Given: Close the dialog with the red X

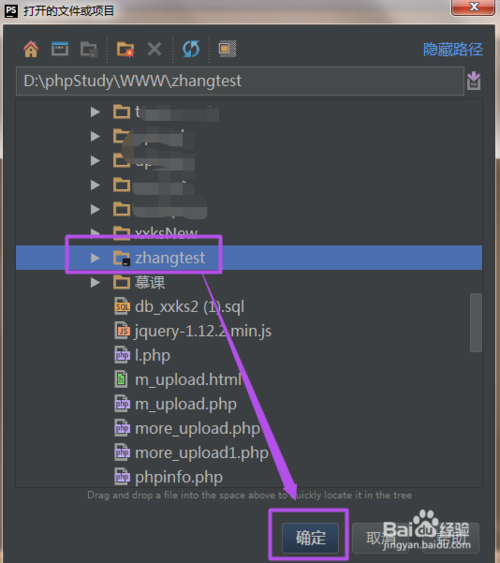Looking at the screenshot, I should pyautogui.click(x=473, y=6).
